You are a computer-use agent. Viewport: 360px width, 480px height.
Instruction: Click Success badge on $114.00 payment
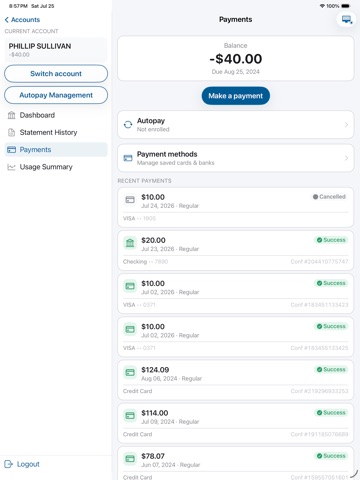pyautogui.click(x=331, y=413)
